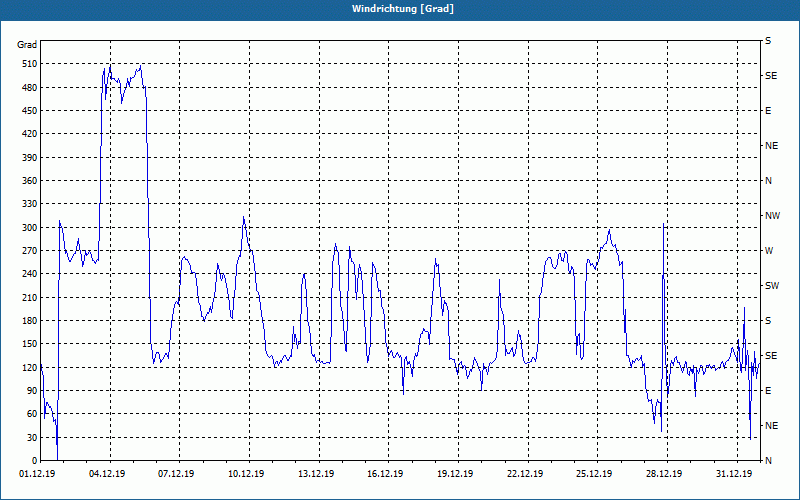The image size is (800, 500).
Task: Click the 330 y-axis tick label
Action: click(x=30, y=204)
